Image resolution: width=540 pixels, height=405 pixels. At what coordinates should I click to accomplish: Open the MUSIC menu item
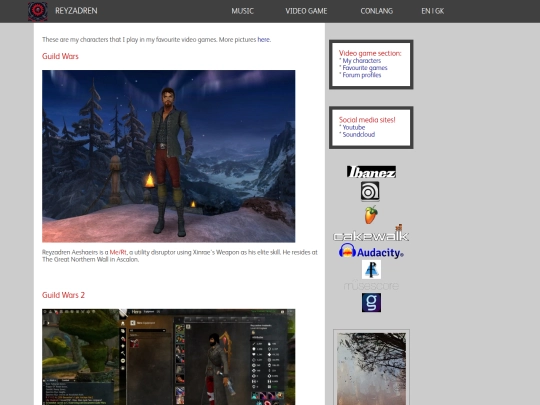coord(242,11)
